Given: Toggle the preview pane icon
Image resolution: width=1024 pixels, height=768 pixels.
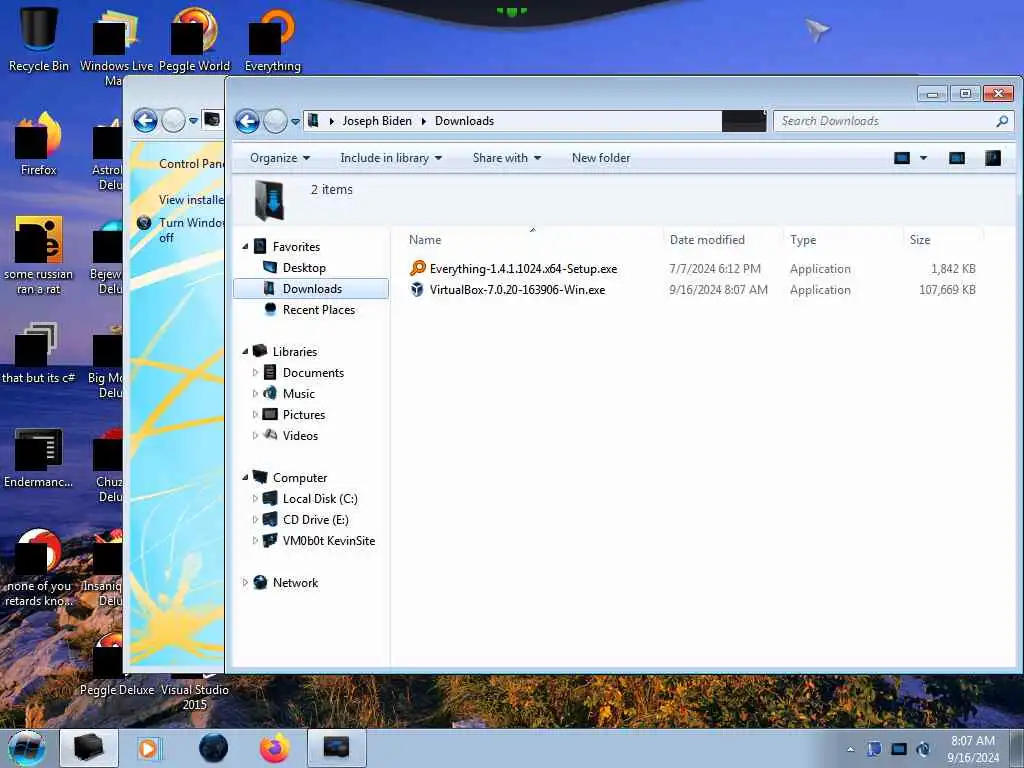Looking at the screenshot, I should 957,157.
